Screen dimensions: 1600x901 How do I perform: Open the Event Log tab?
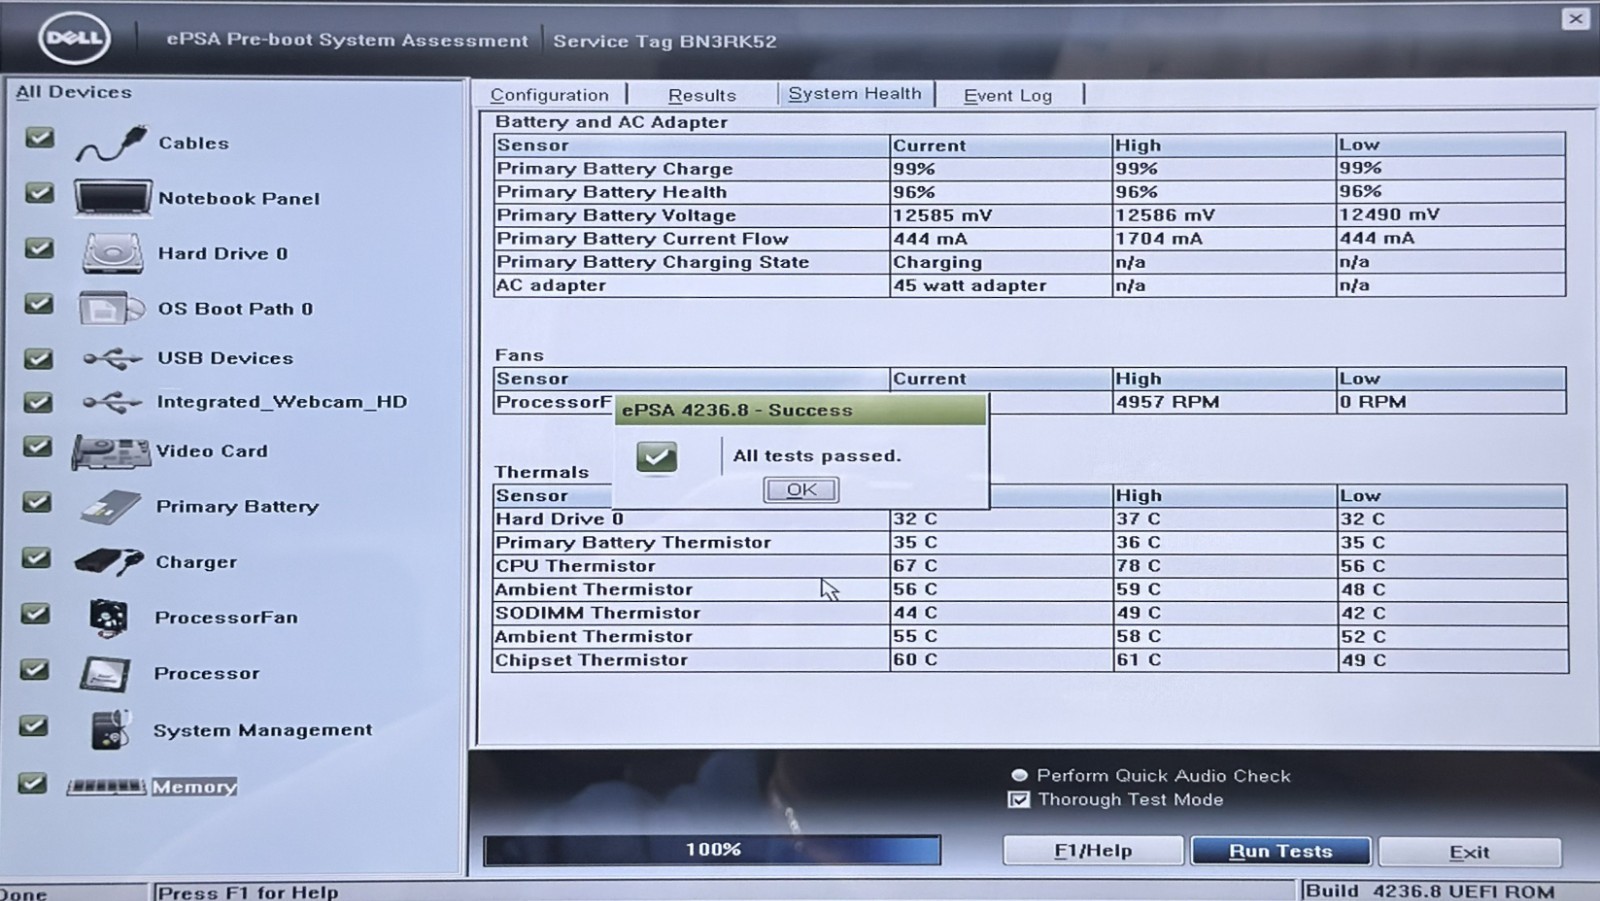point(1008,95)
